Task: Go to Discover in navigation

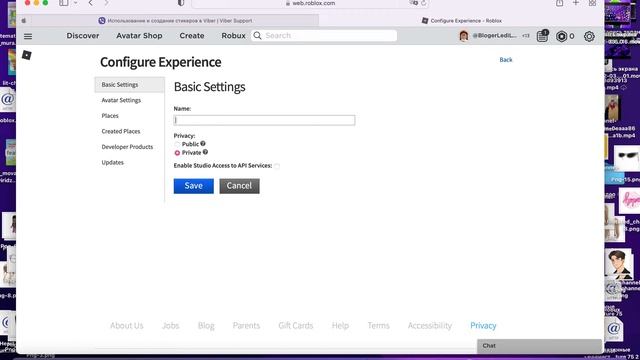Action: [x=83, y=36]
